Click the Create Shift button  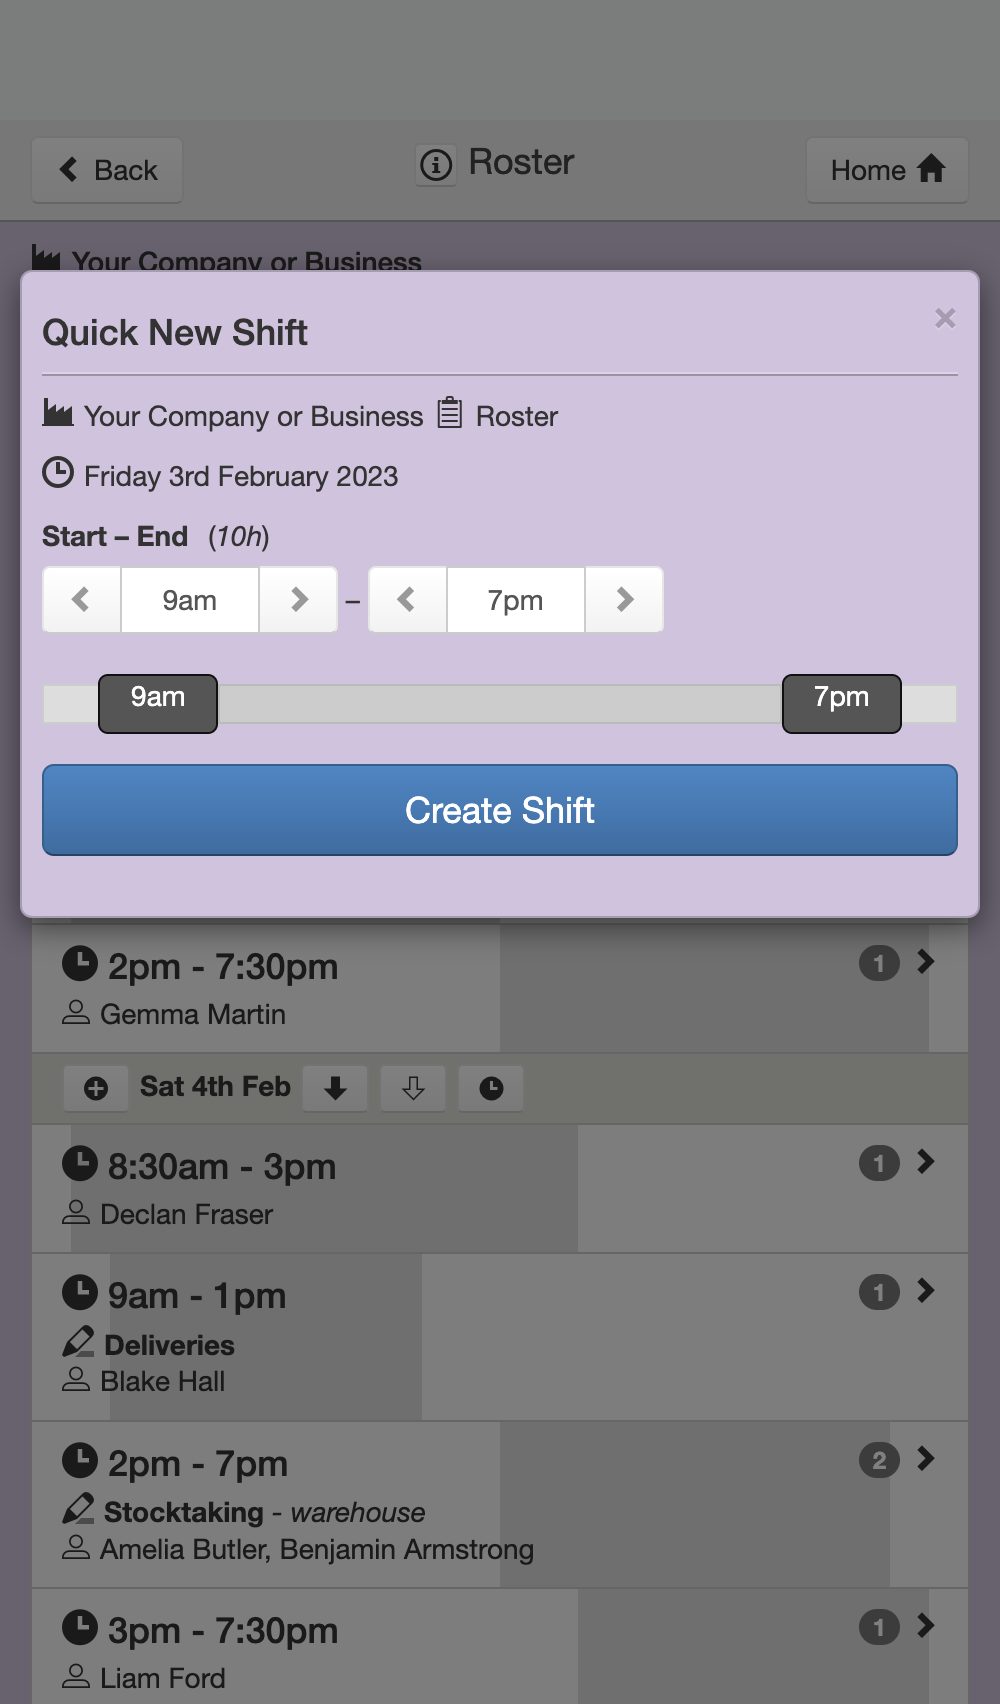point(500,810)
